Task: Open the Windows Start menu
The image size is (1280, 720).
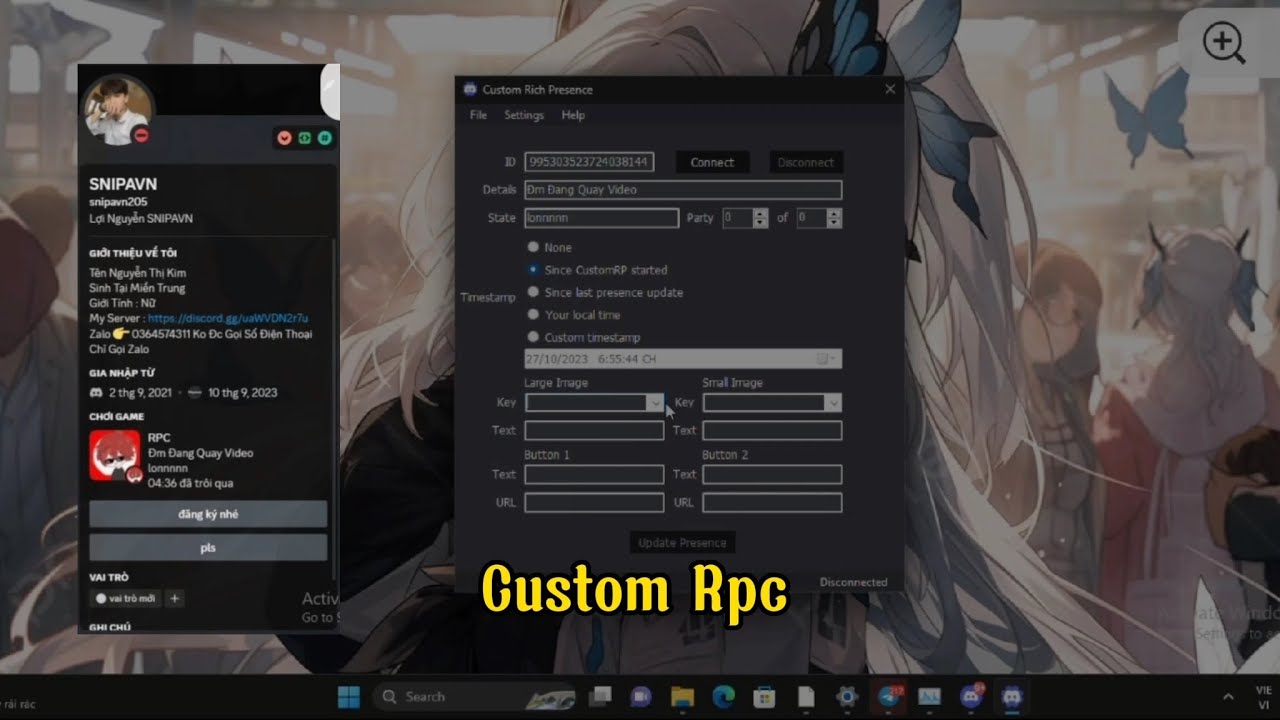Action: pos(349,696)
